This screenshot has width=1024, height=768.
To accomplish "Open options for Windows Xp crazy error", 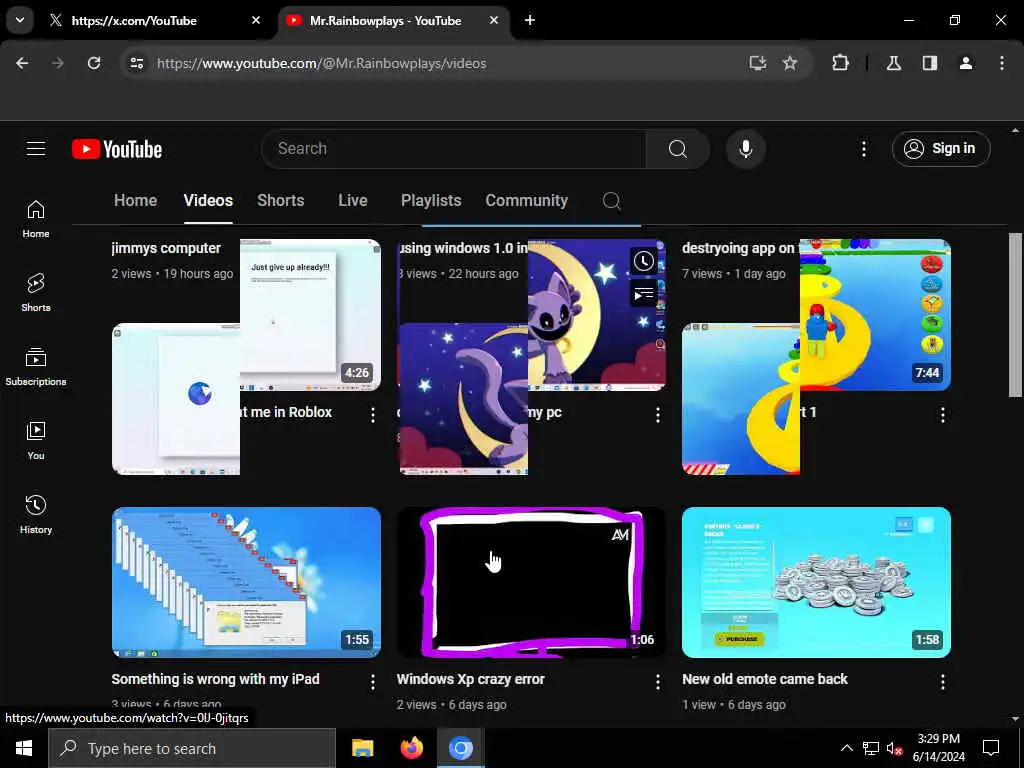I will (x=658, y=682).
